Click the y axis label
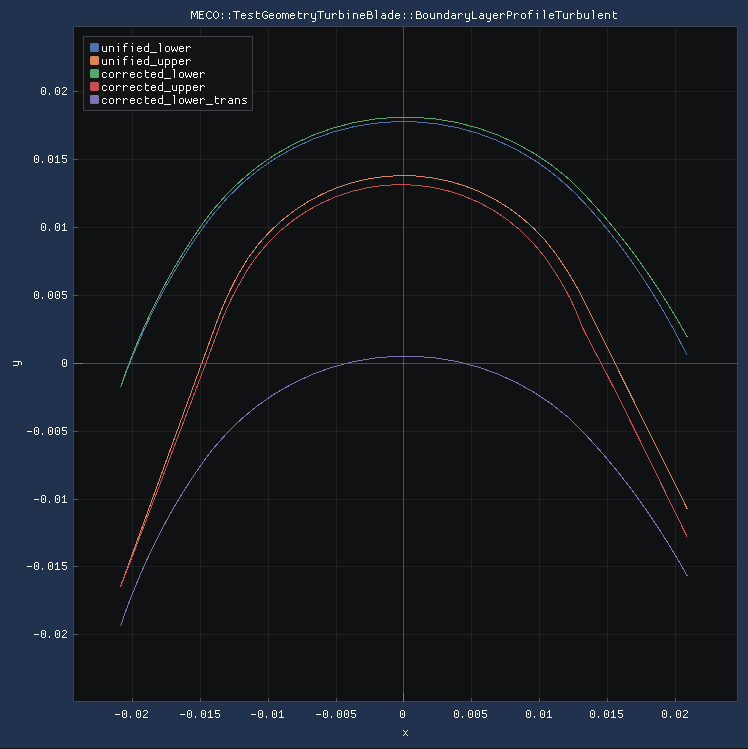Image resolution: width=748 pixels, height=749 pixels. 17,363
